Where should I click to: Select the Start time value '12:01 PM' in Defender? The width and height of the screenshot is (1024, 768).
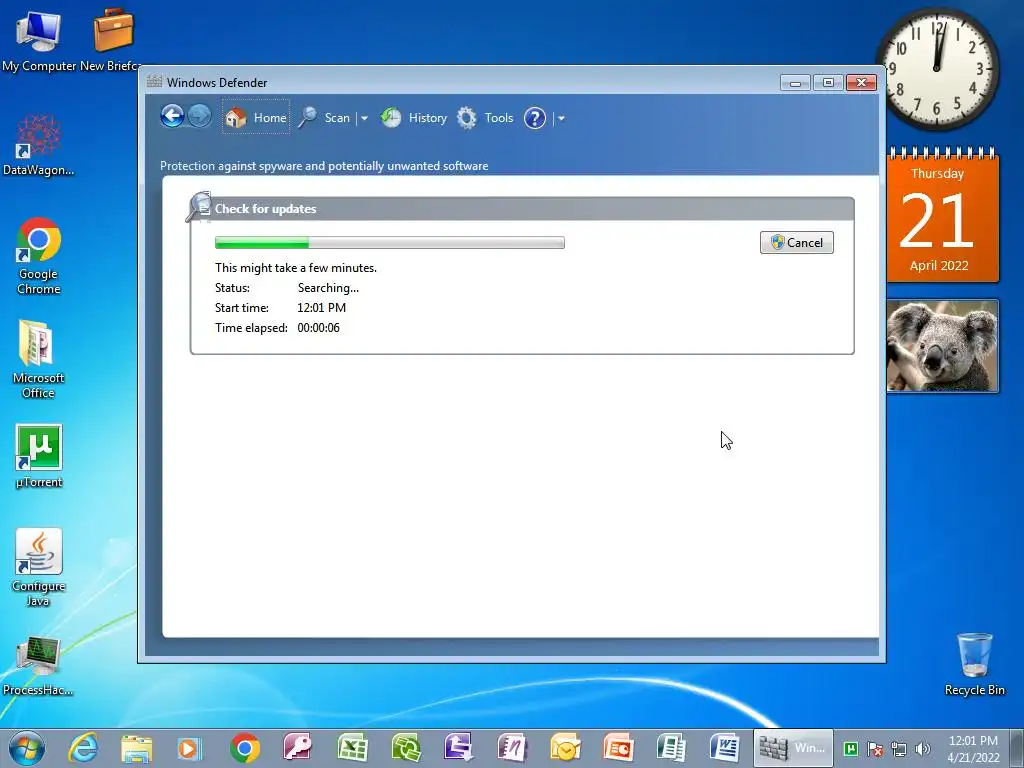321,308
